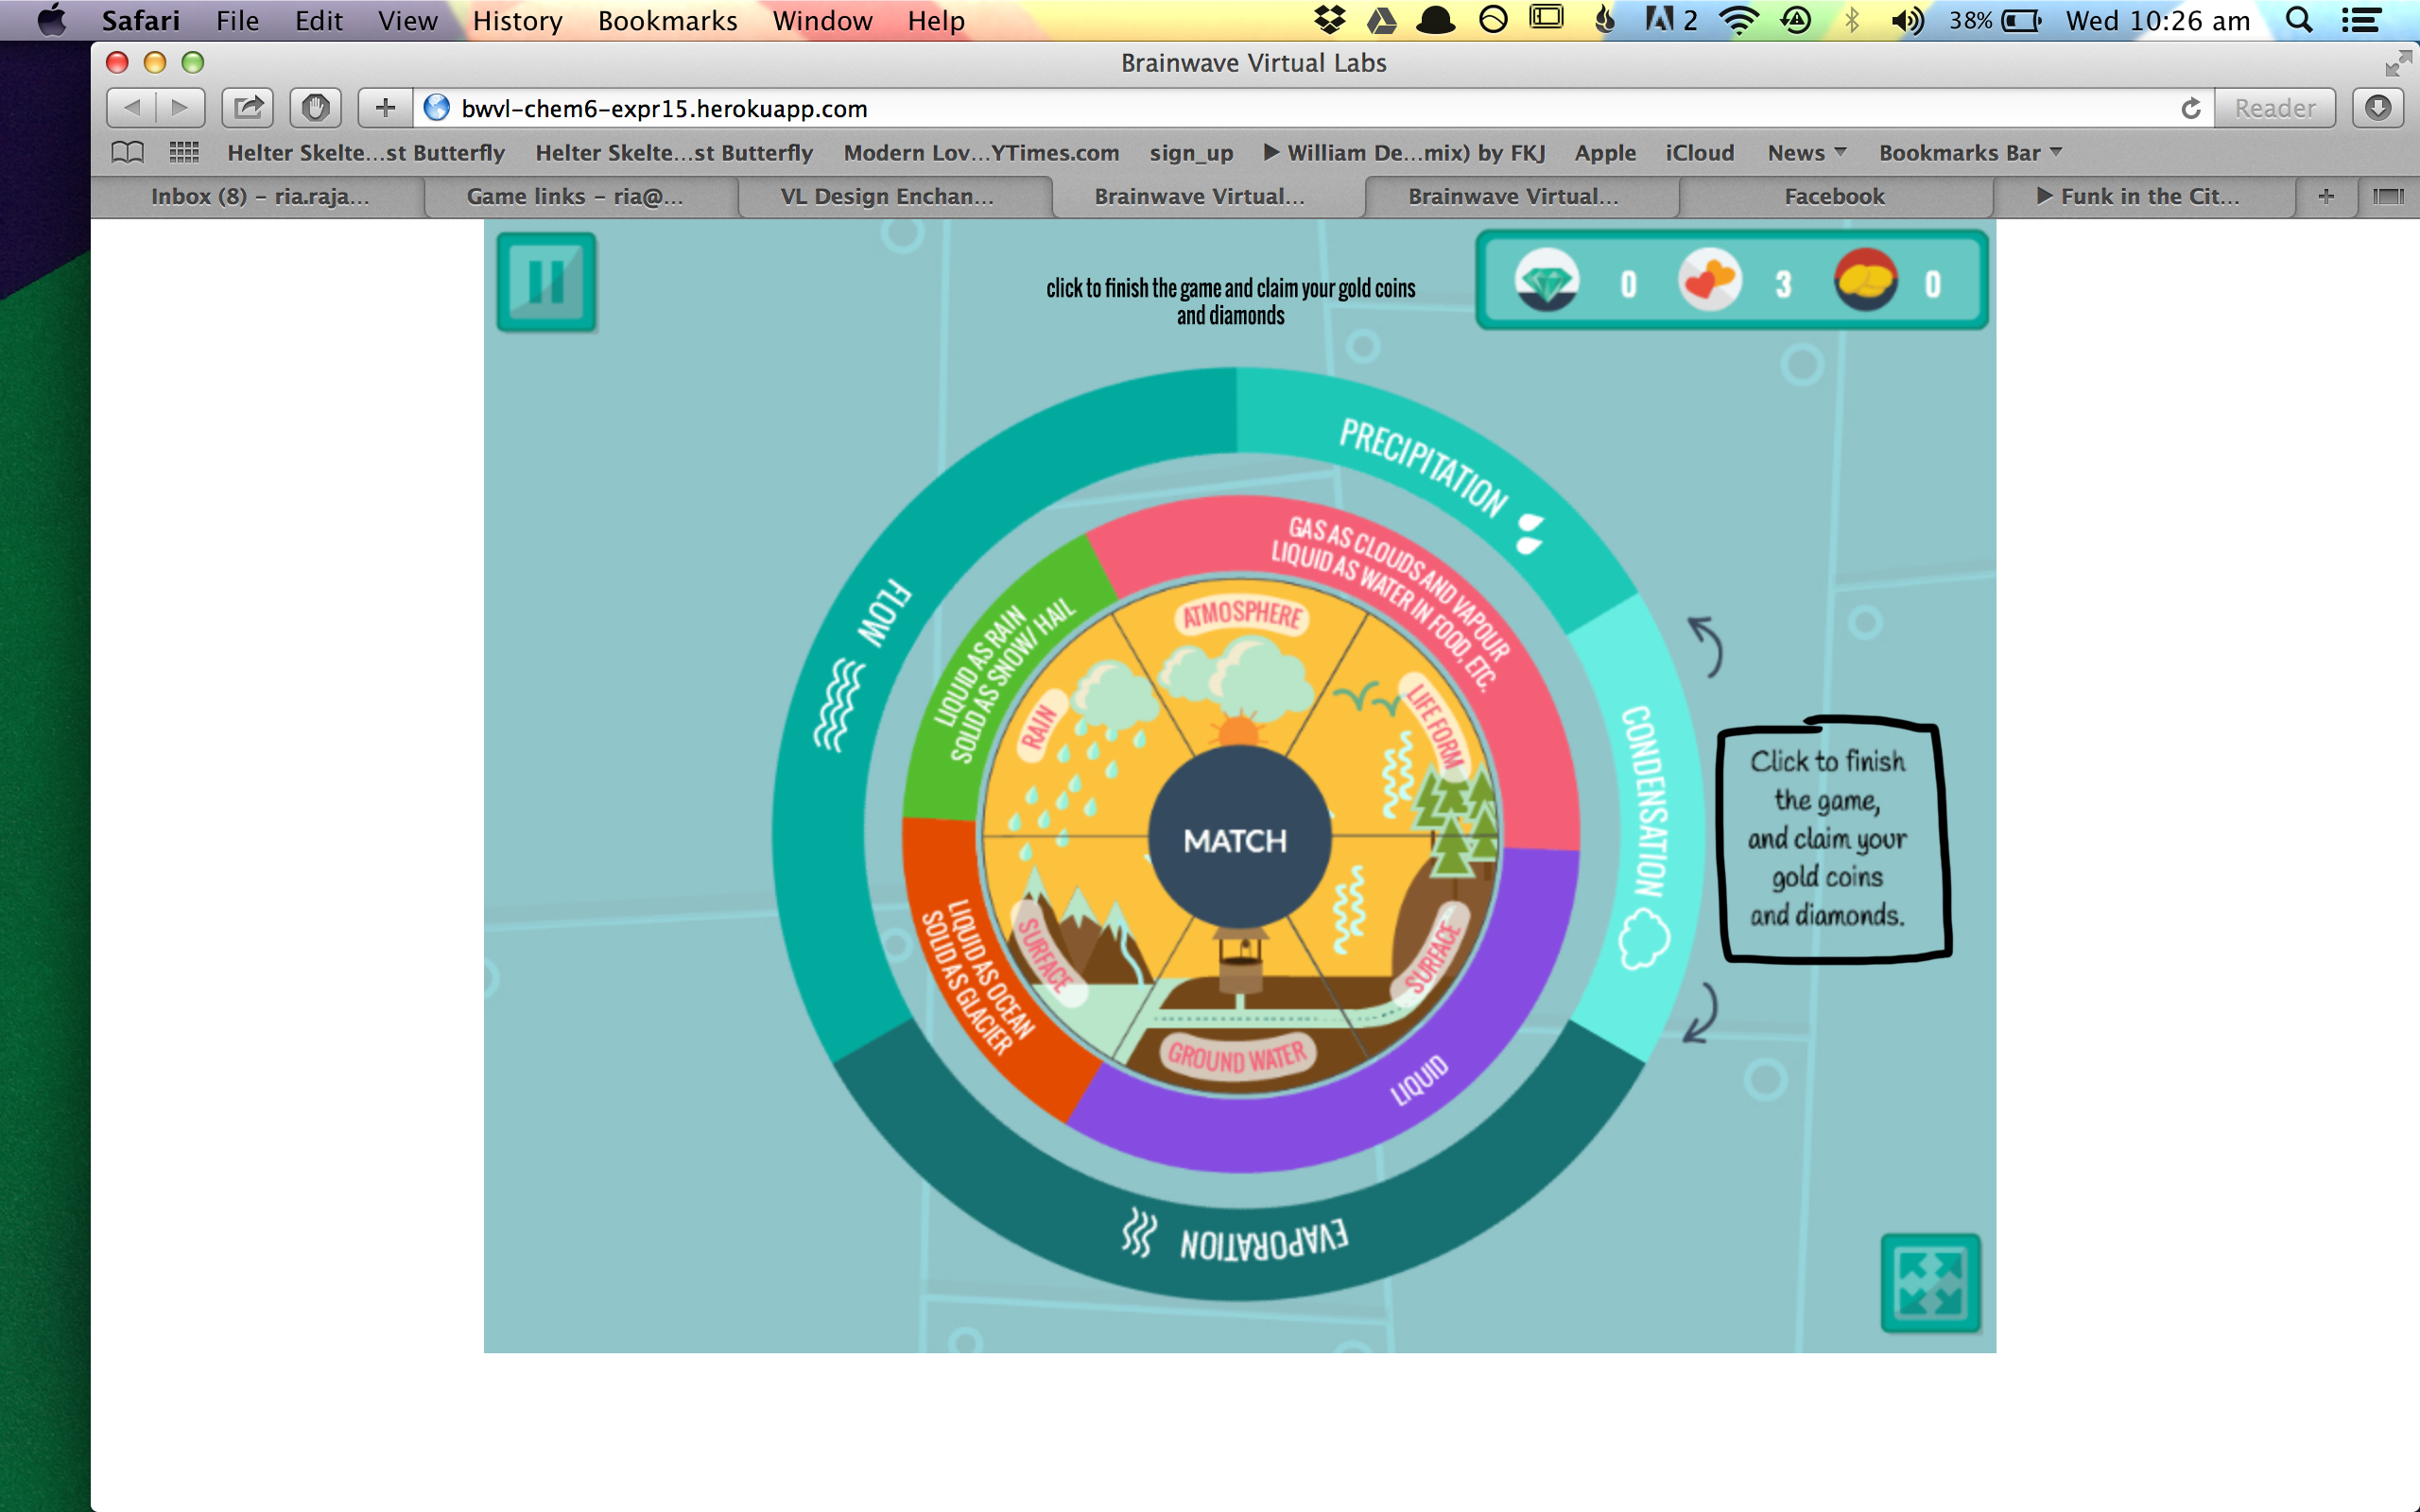Click the Reader button
This screenshot has height=1512, width=2420.
point(2274,108)
